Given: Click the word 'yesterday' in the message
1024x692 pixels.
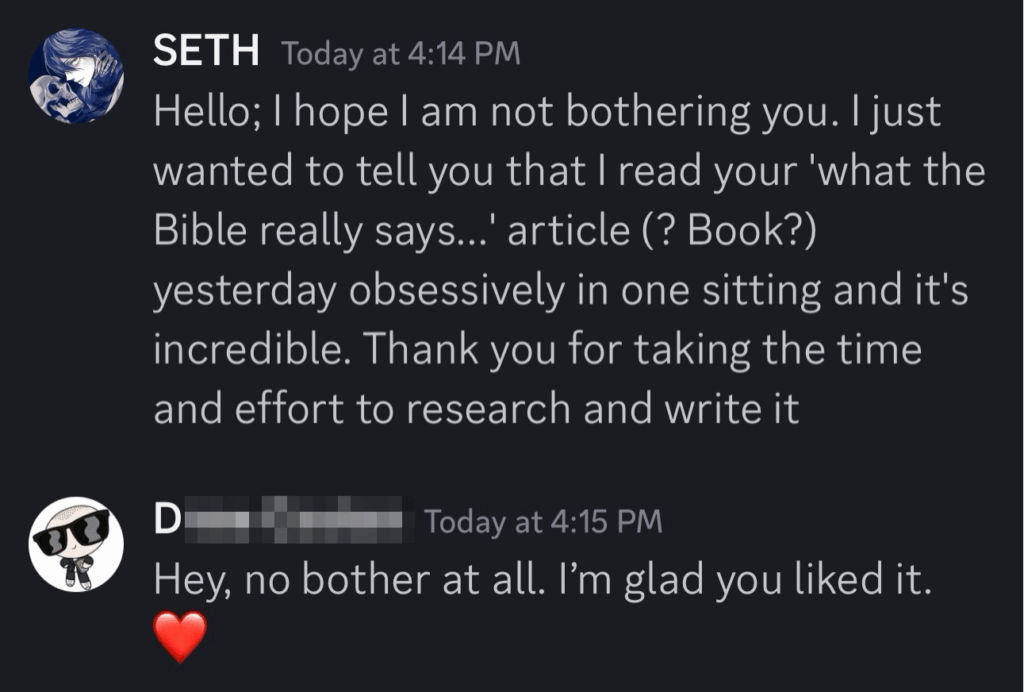Looking at the screenshot, I should (244, 292).
